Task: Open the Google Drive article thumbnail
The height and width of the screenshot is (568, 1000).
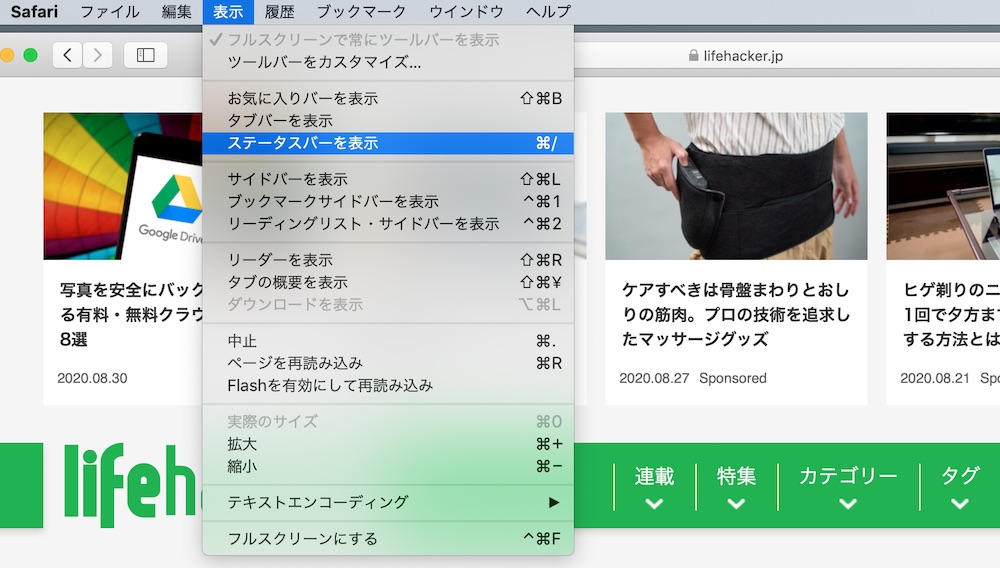Action: [x=123, y=186]
